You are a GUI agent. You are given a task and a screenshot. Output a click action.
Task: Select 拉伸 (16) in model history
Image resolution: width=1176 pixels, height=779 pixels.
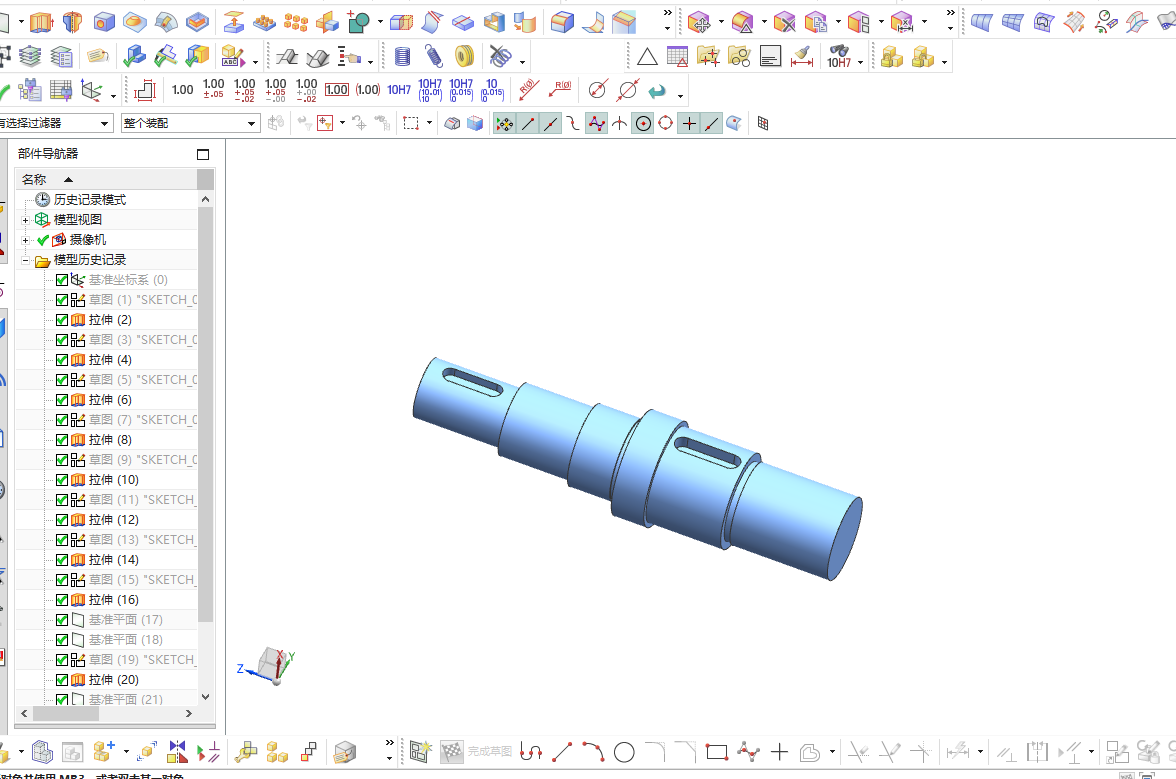click(x=113, y=600)
